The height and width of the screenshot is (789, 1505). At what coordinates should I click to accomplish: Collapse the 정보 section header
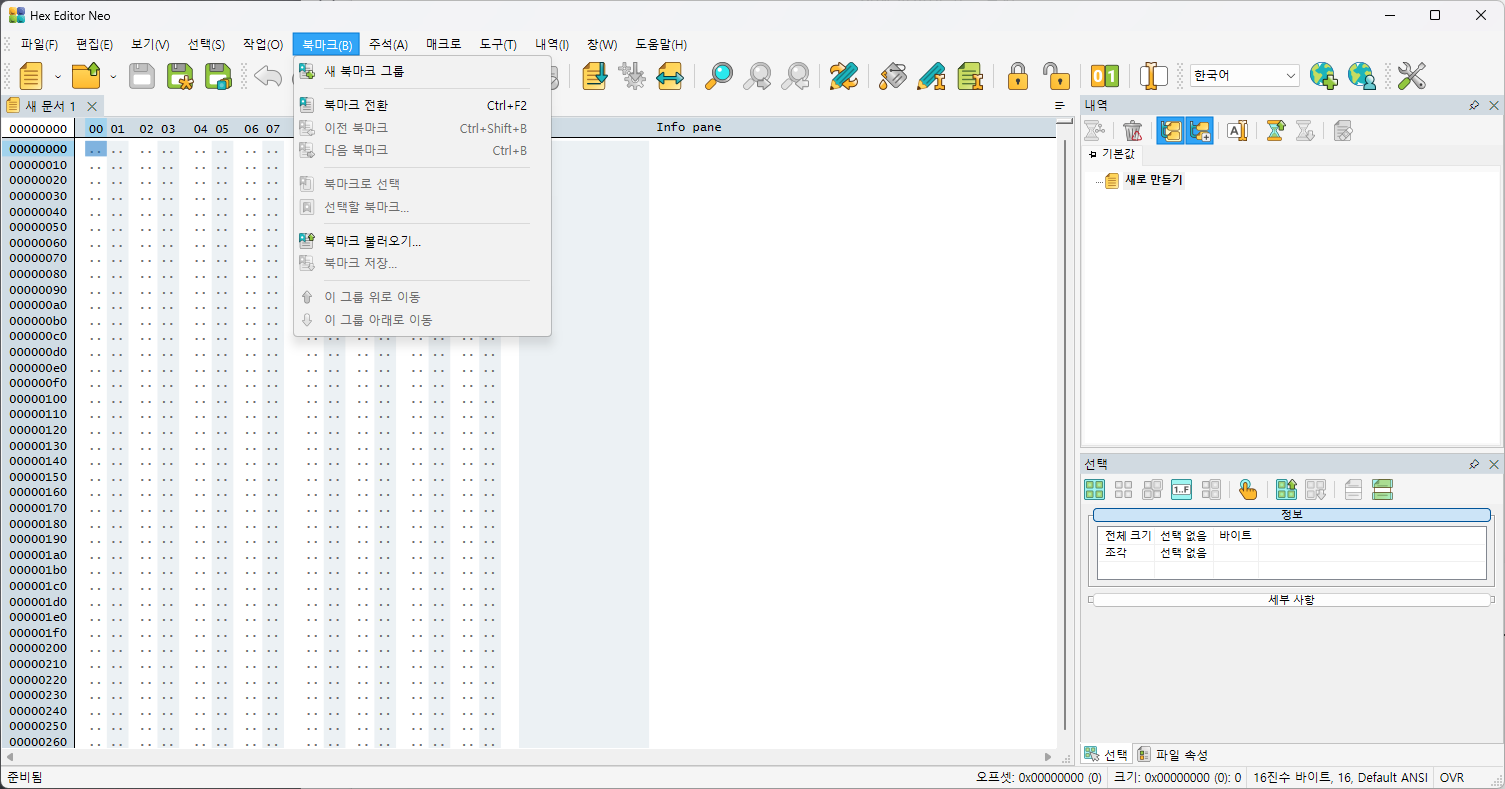(1292, 515)
